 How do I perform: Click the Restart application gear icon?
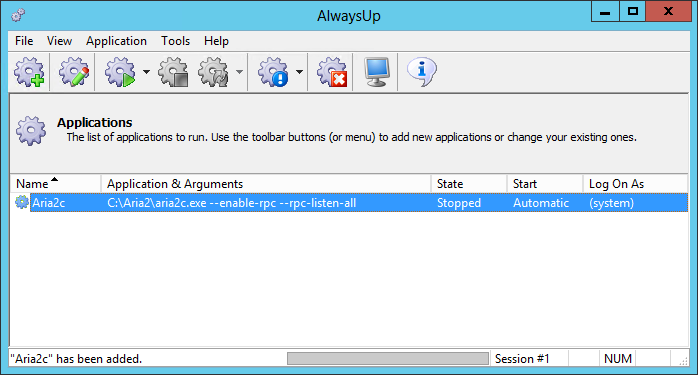[x=214, y=72]
